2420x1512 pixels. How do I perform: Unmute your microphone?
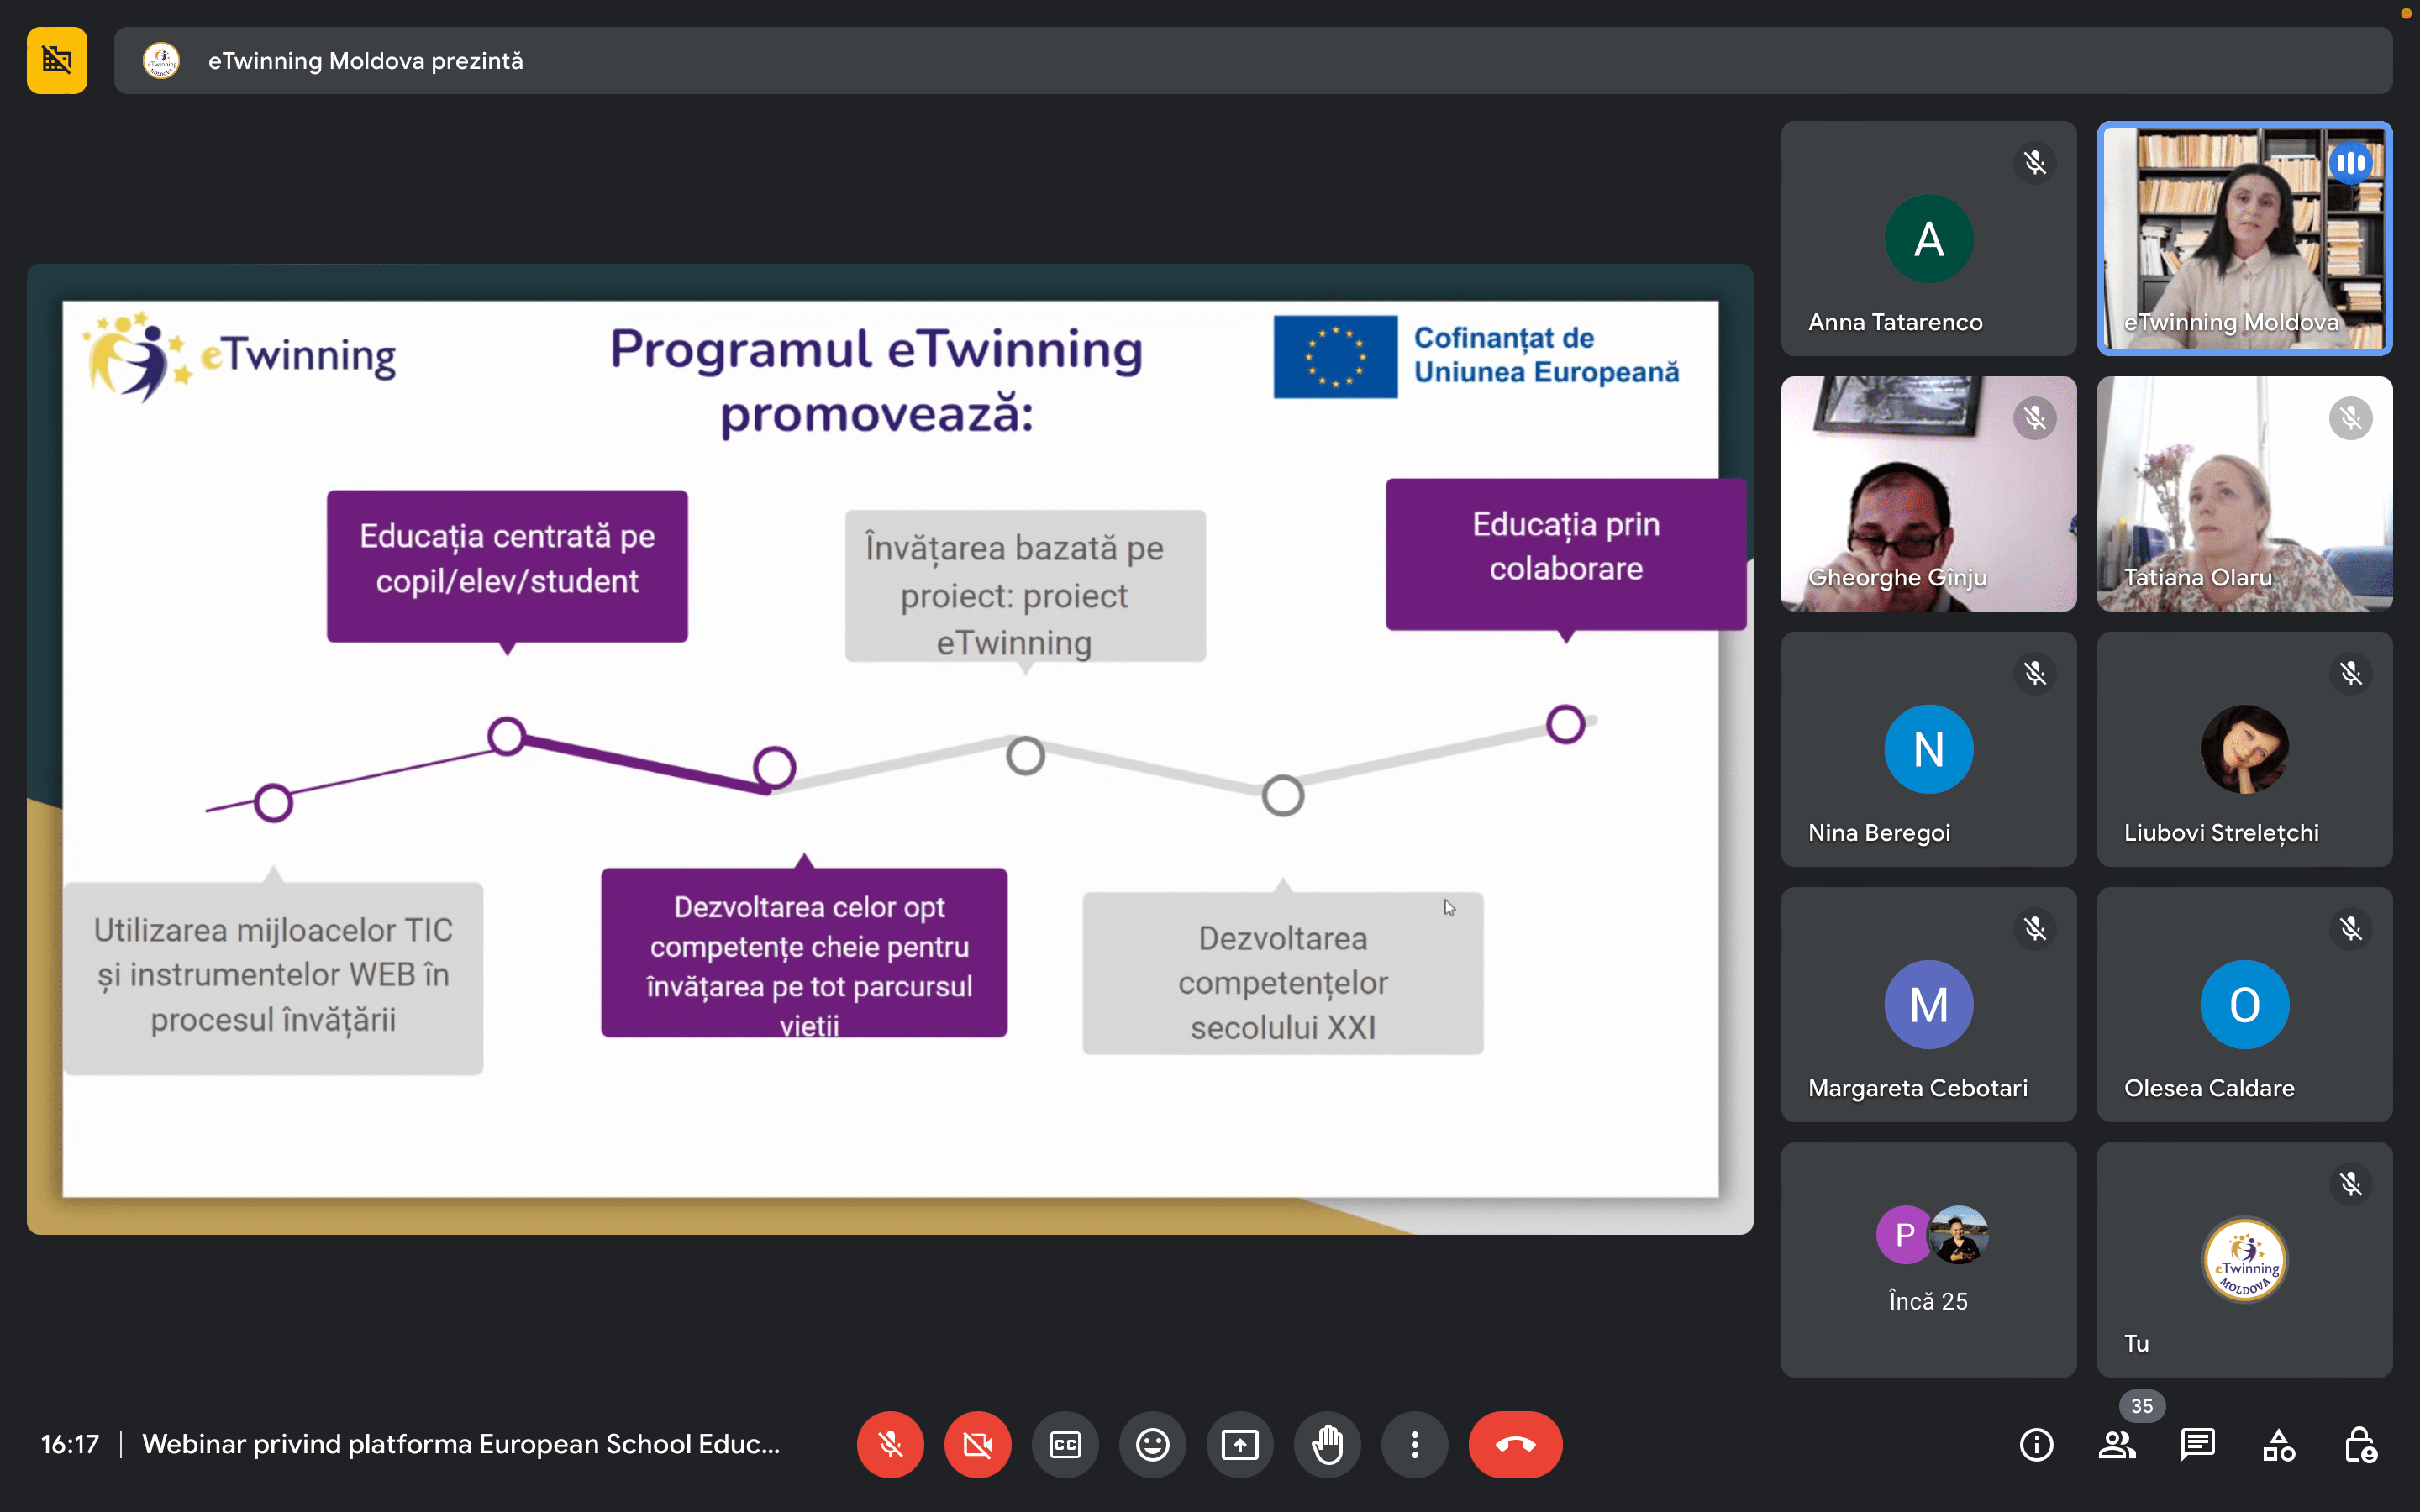(x=890, y=1444)
